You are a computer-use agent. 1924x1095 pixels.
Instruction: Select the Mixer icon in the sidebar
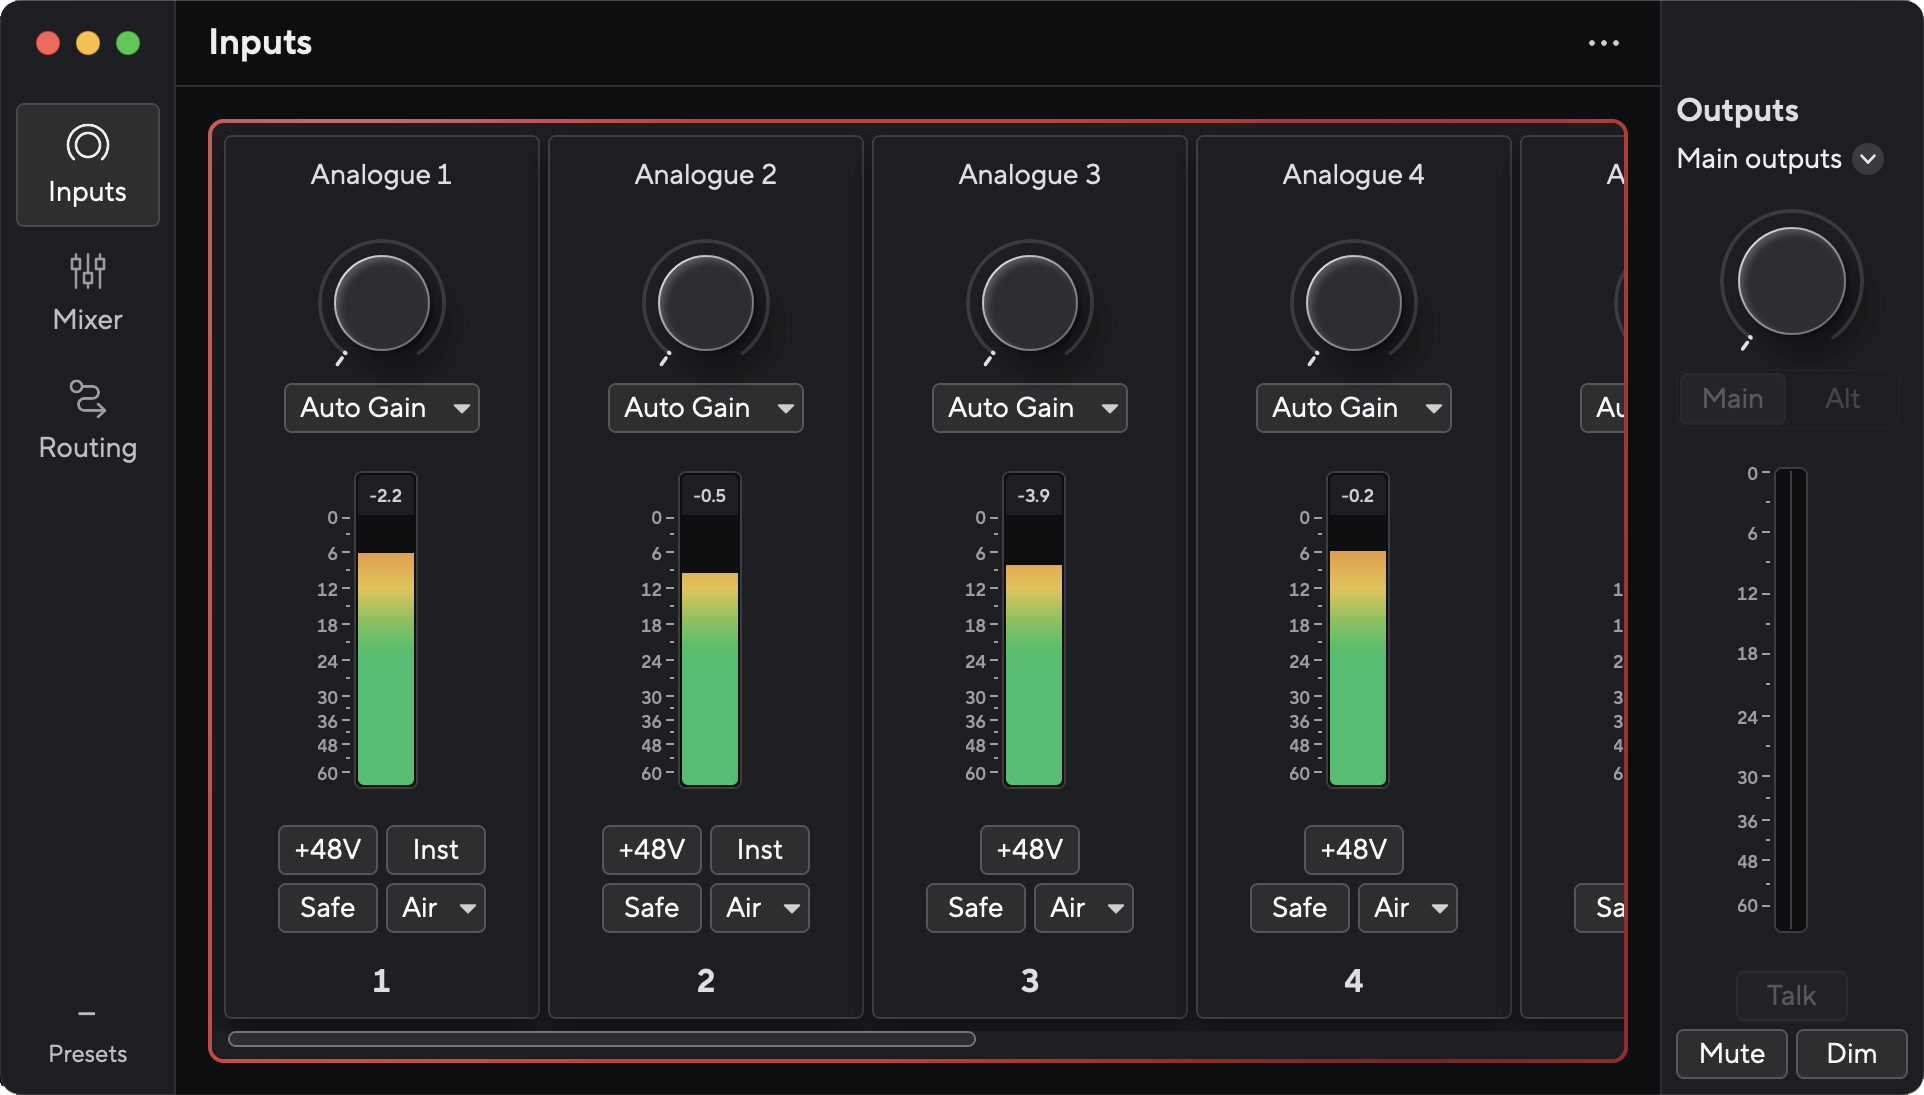coord(87,291)
